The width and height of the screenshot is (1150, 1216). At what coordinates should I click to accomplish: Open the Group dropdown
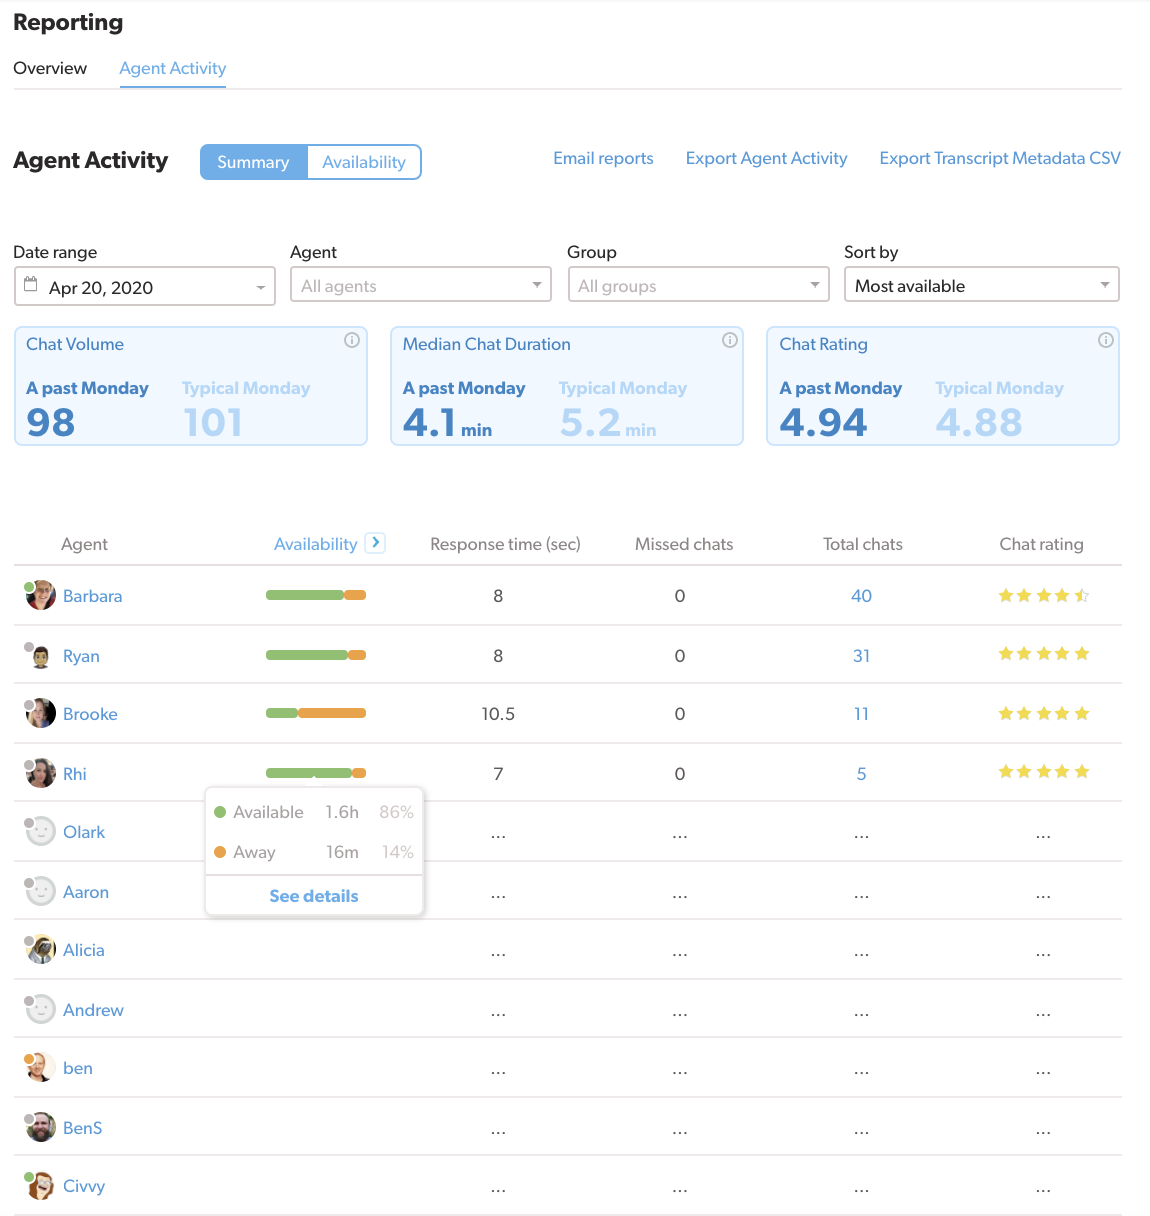pos(698,286)
